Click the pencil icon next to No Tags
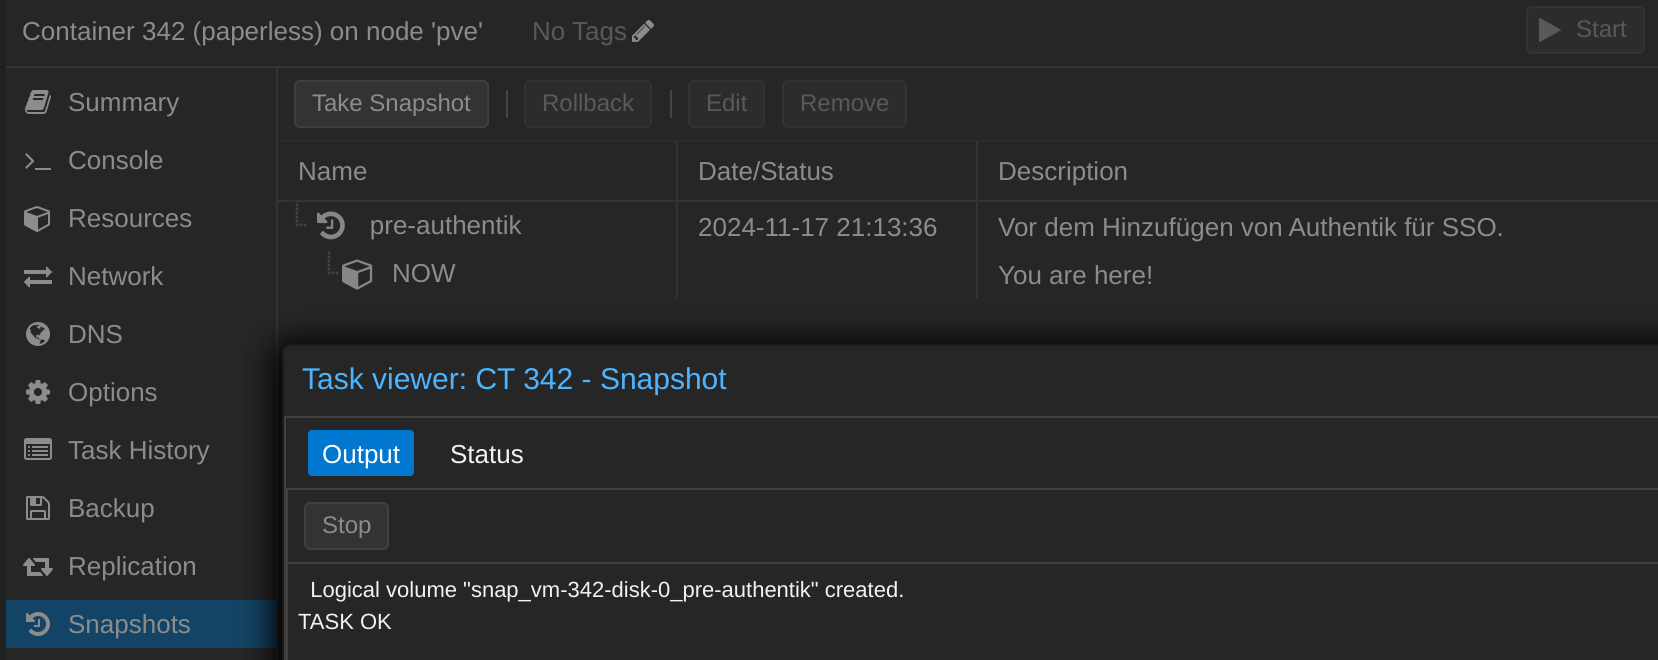 tap(643, 32)
